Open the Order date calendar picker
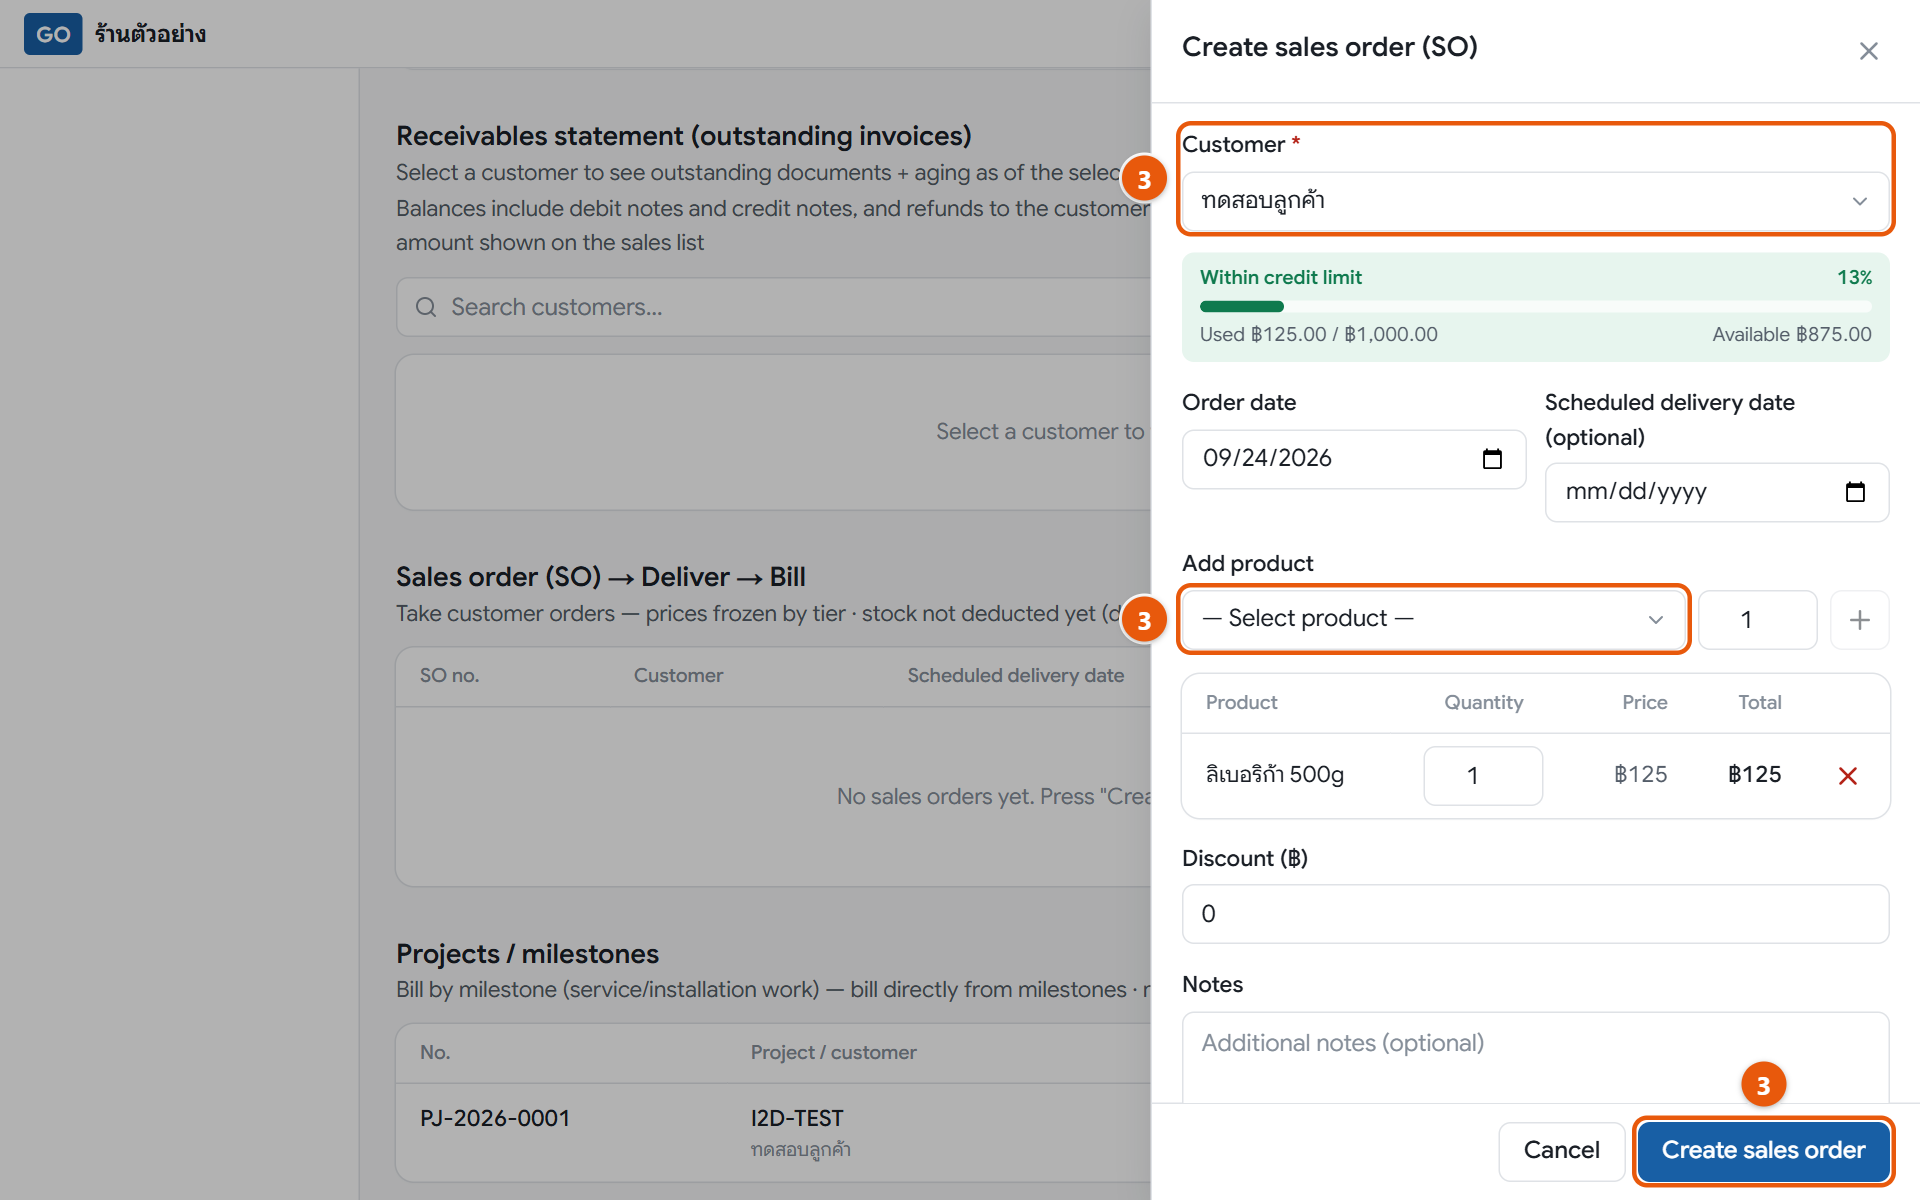 pyautogui.click(x=1492, y=459)
